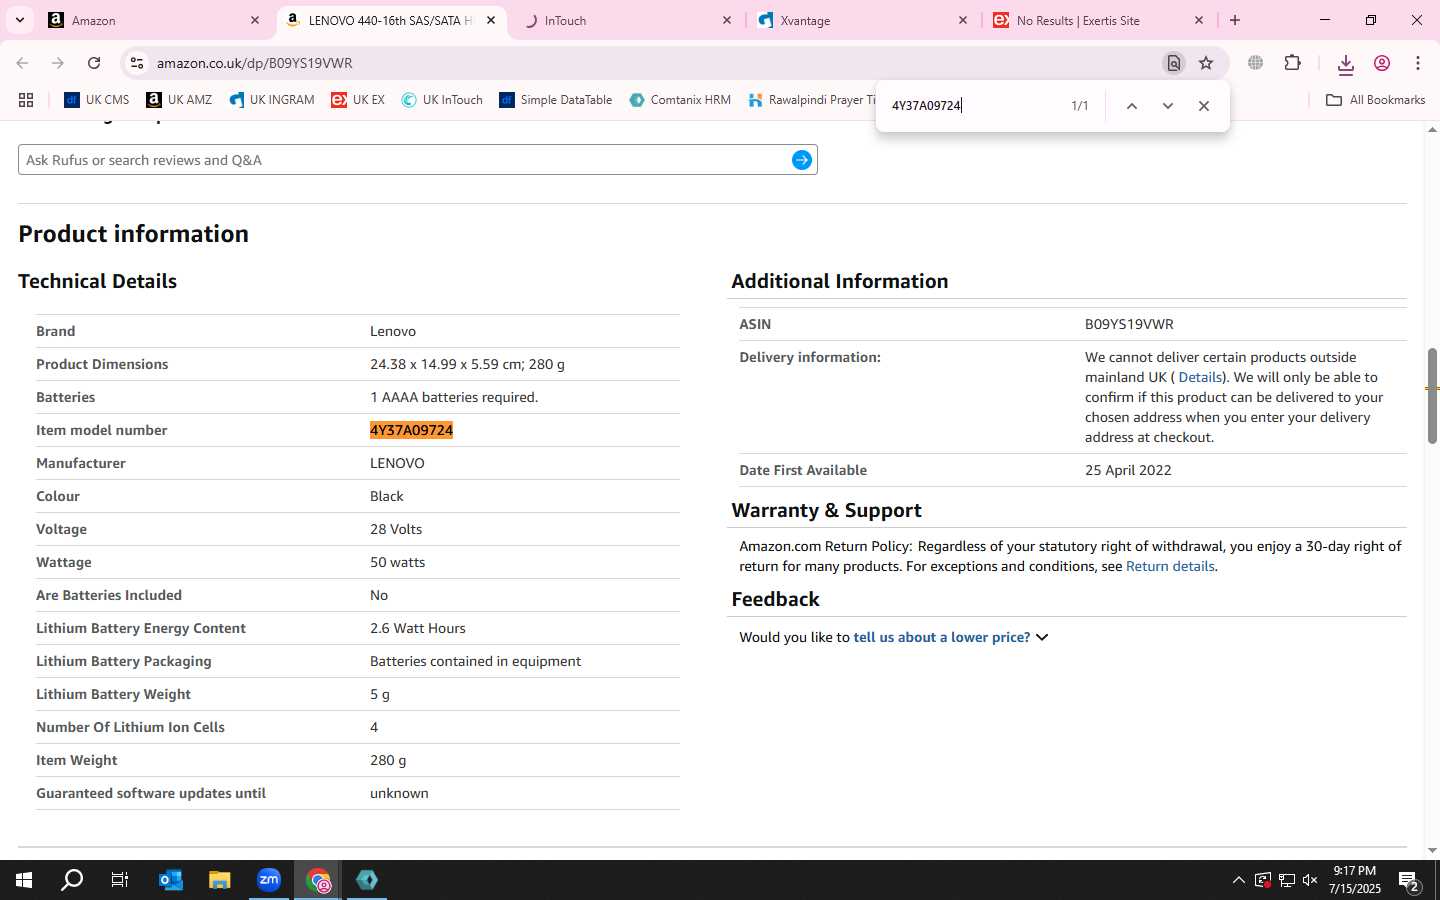1440x900 pixels.
Task: Open the Extensions puzzle icon
Action: click(1292, 63)
